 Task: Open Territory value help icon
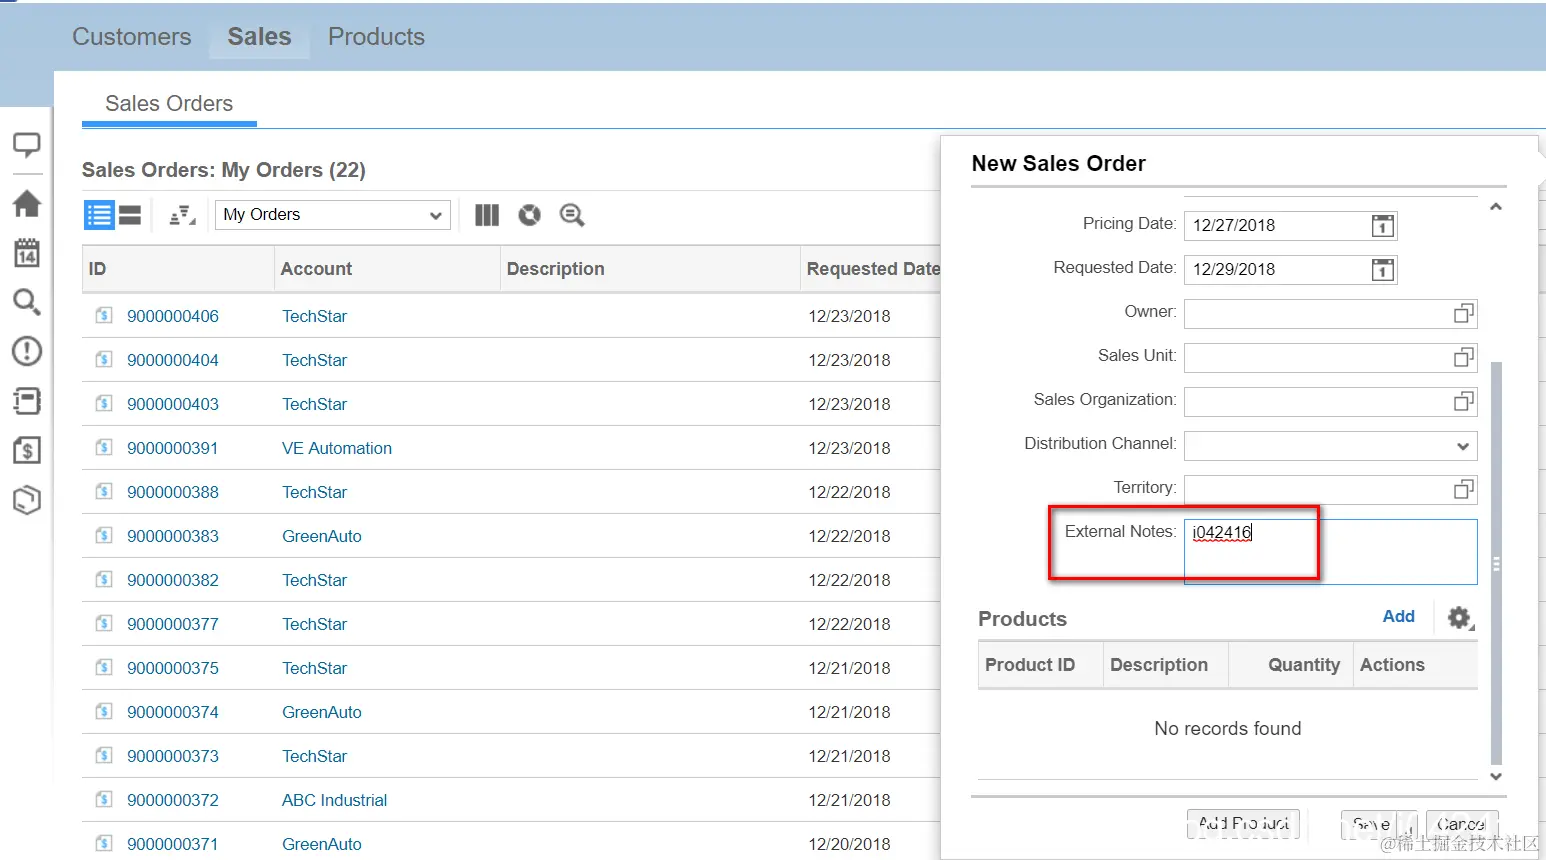click(x=1463, y=490)
